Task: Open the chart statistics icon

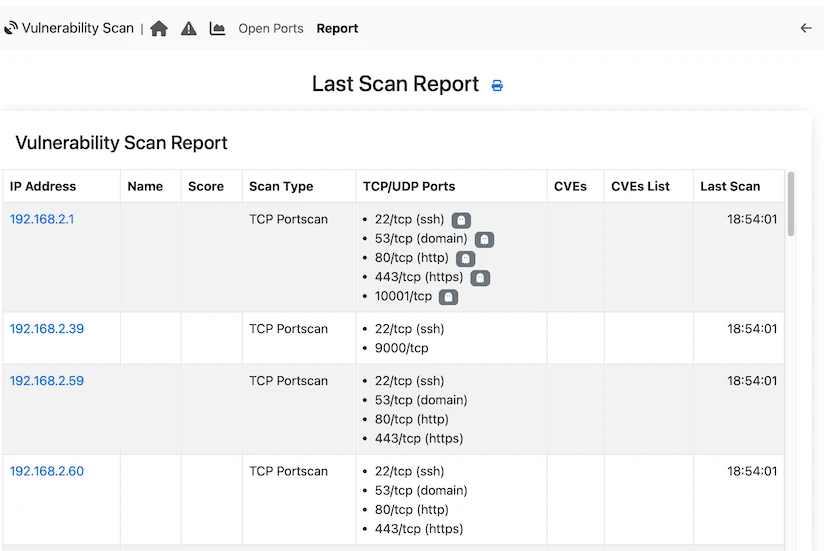Action: coord(217,29)
